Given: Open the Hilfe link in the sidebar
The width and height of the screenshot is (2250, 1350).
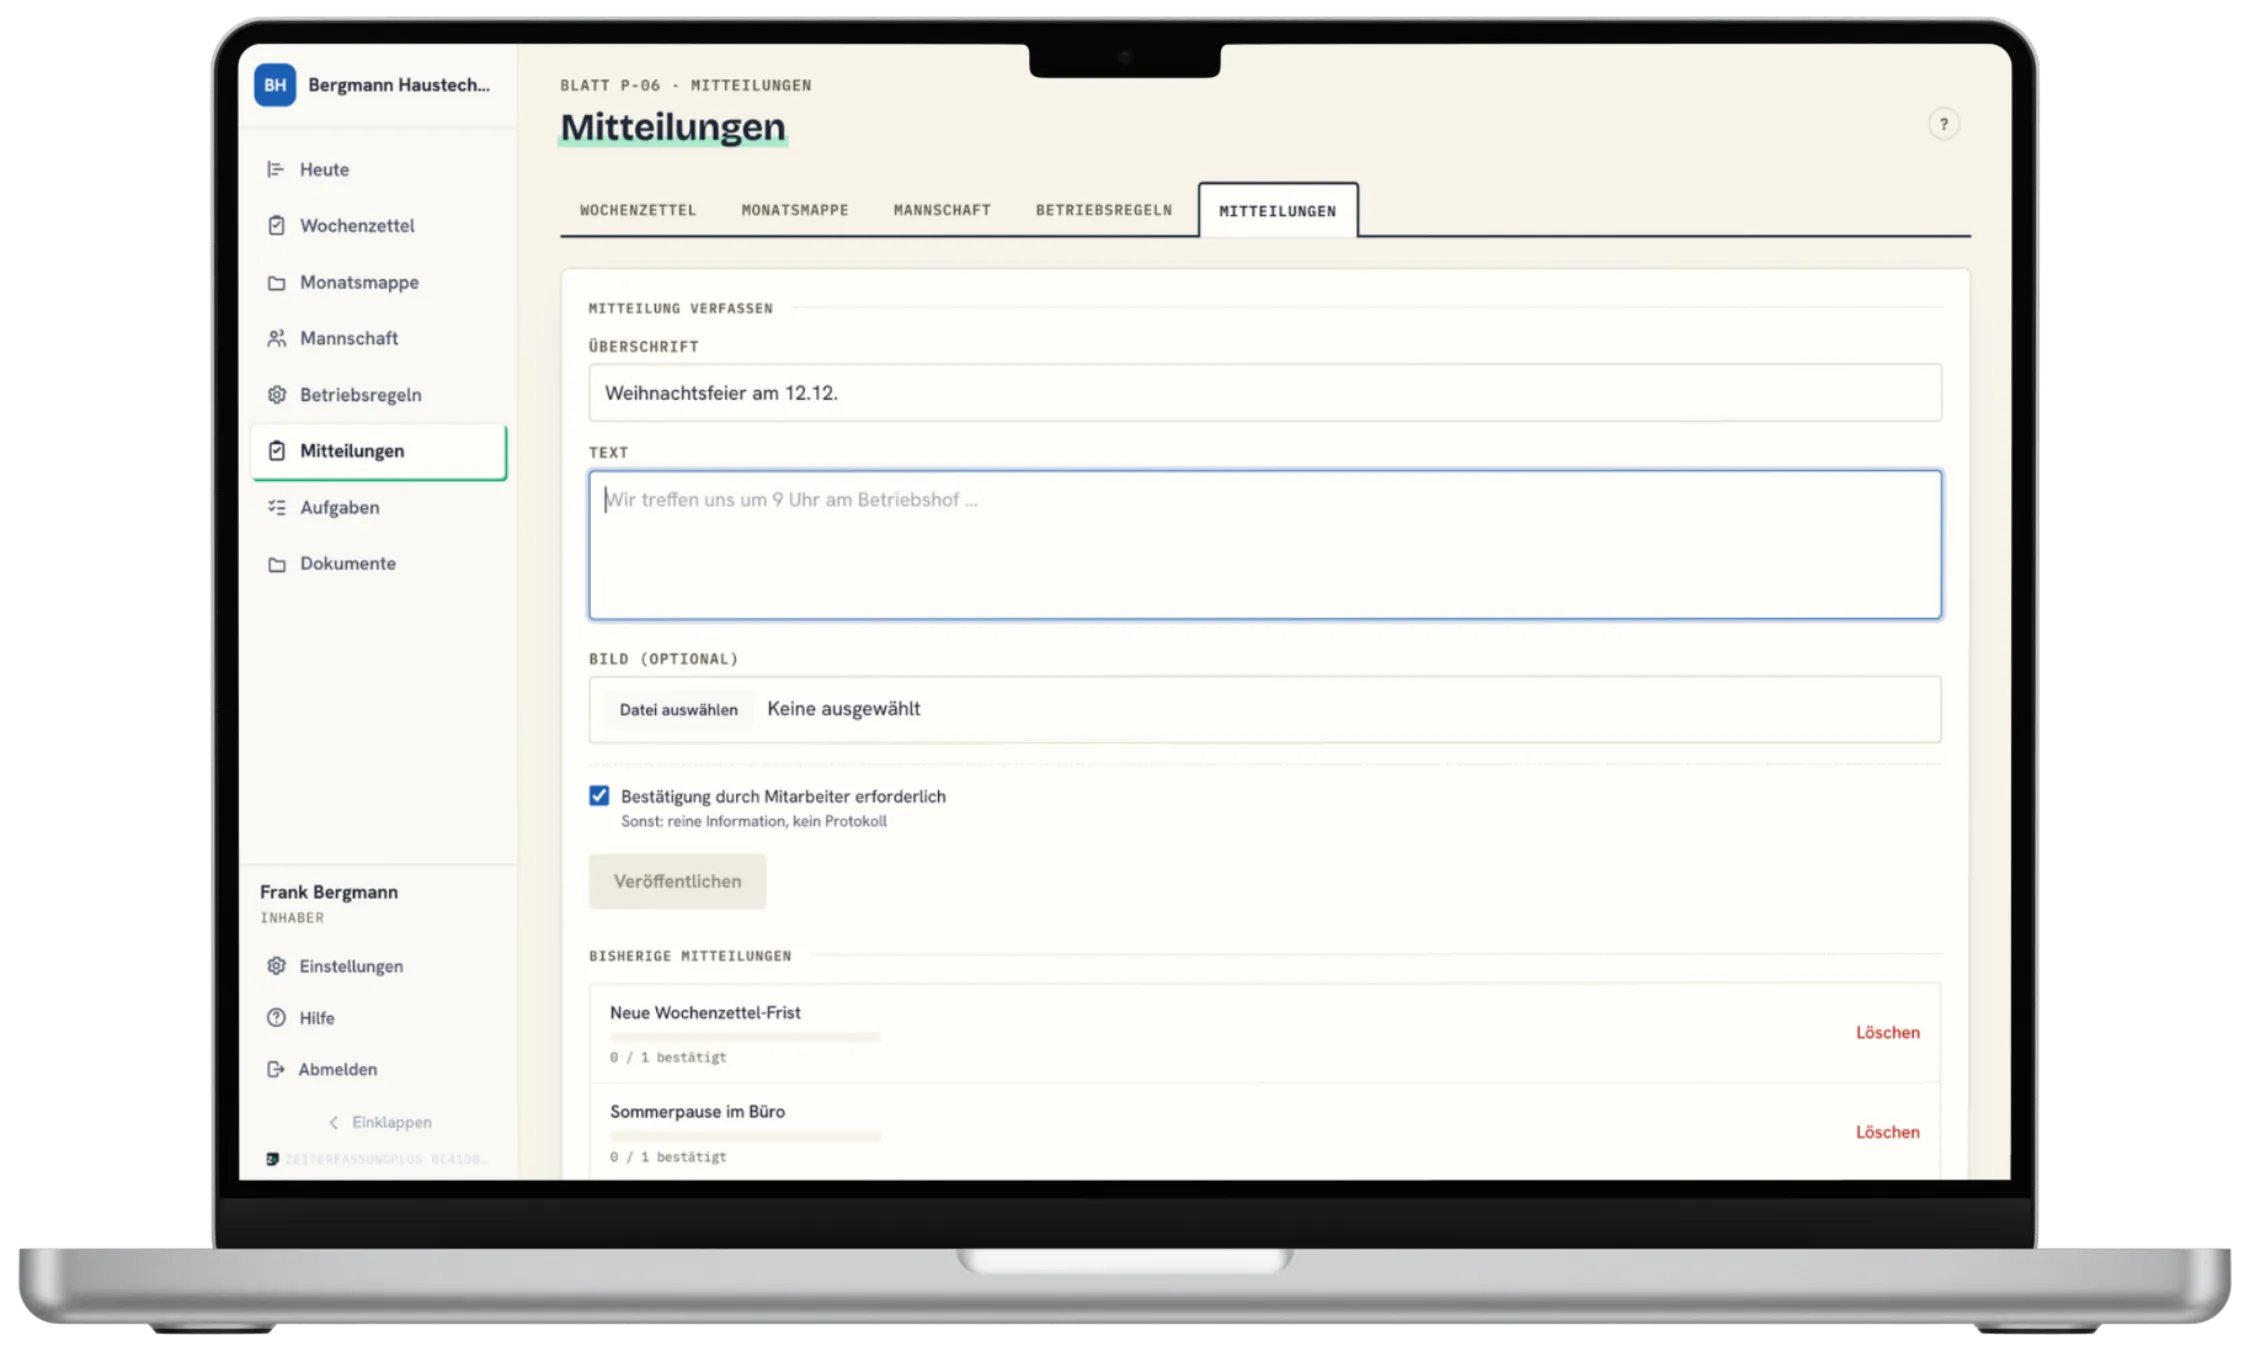Looking at the screenshot, I should pos(317,1018).
